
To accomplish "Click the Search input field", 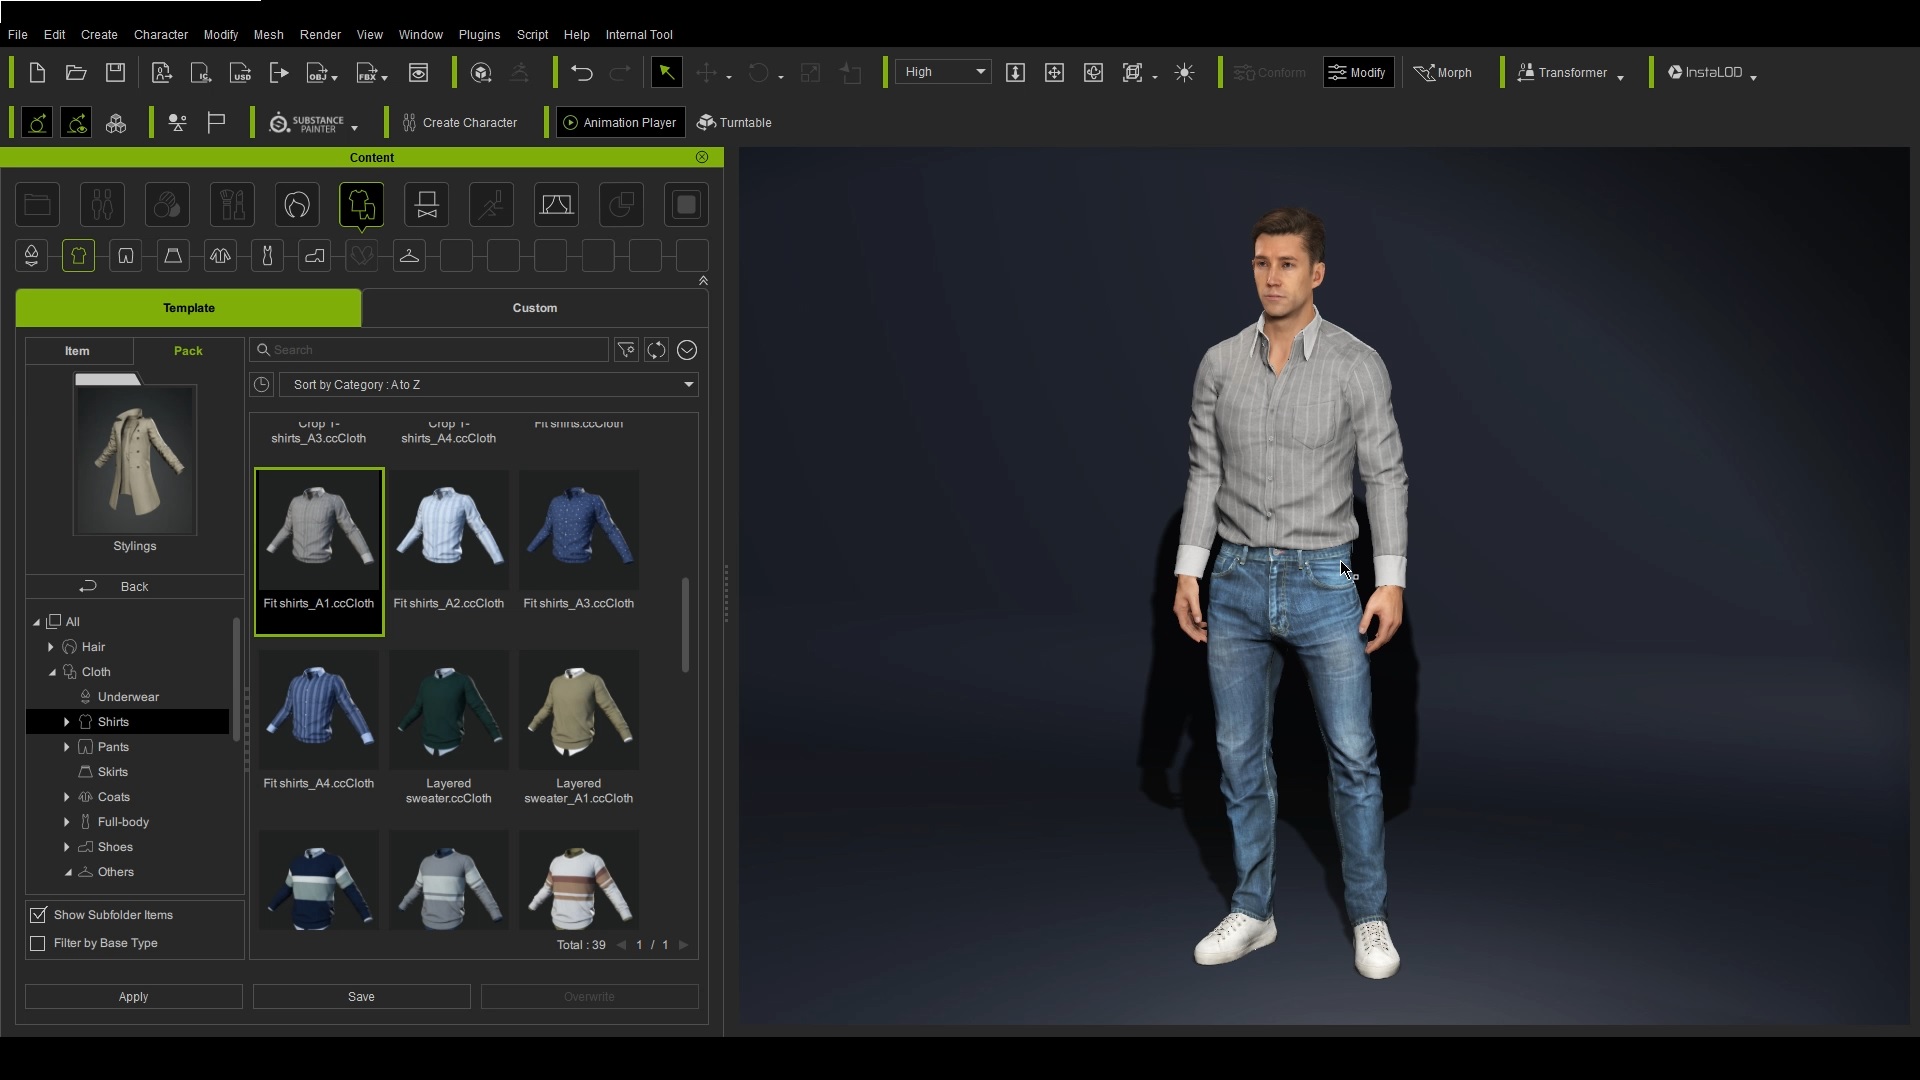I will [x=429, y=350].
